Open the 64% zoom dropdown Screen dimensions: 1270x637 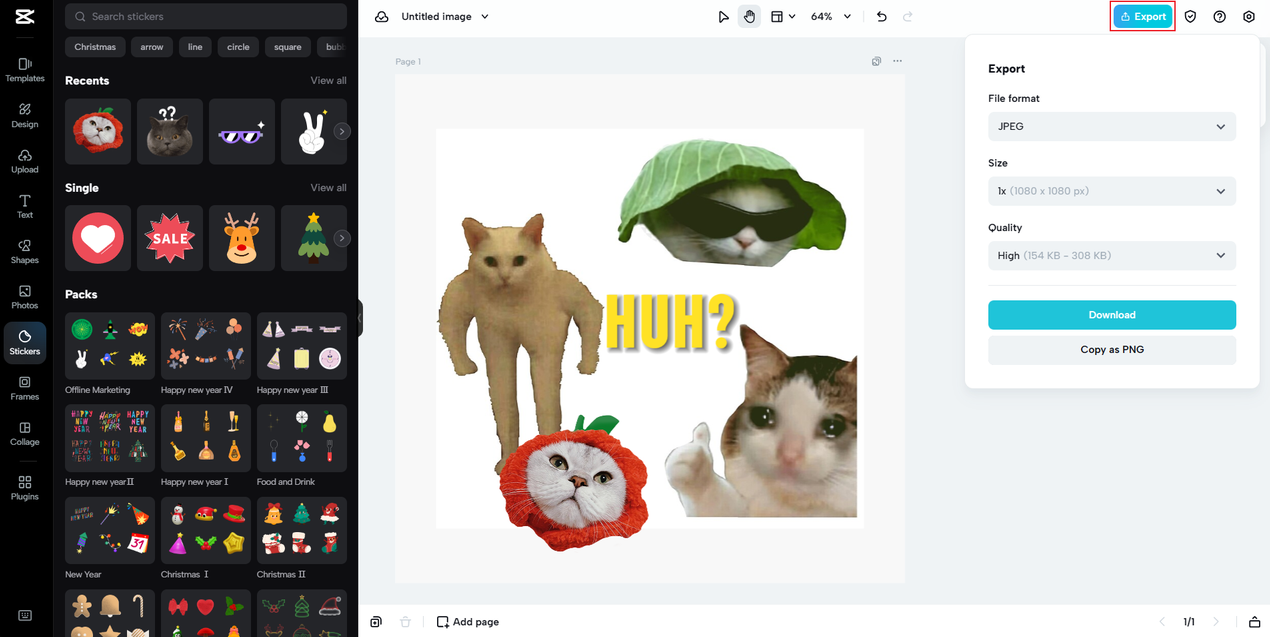click(x=830, y=17)
